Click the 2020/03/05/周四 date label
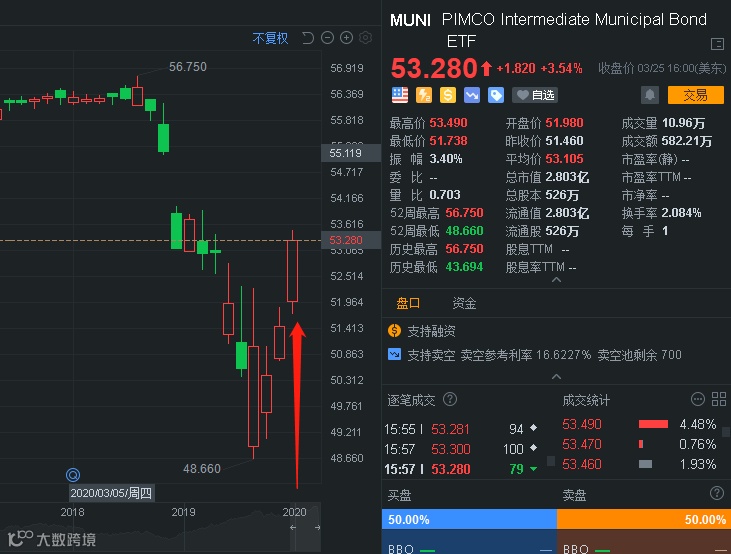The image size is (731, 554). pos(111,493)
